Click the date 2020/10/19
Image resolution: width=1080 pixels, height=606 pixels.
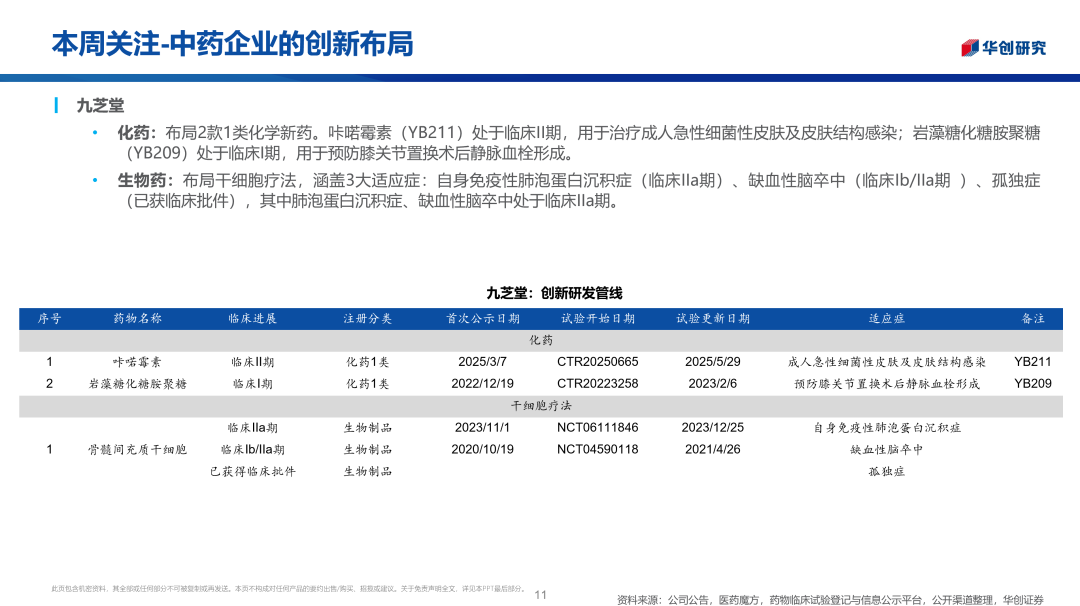pyautogui.click(x=483, y=449)
